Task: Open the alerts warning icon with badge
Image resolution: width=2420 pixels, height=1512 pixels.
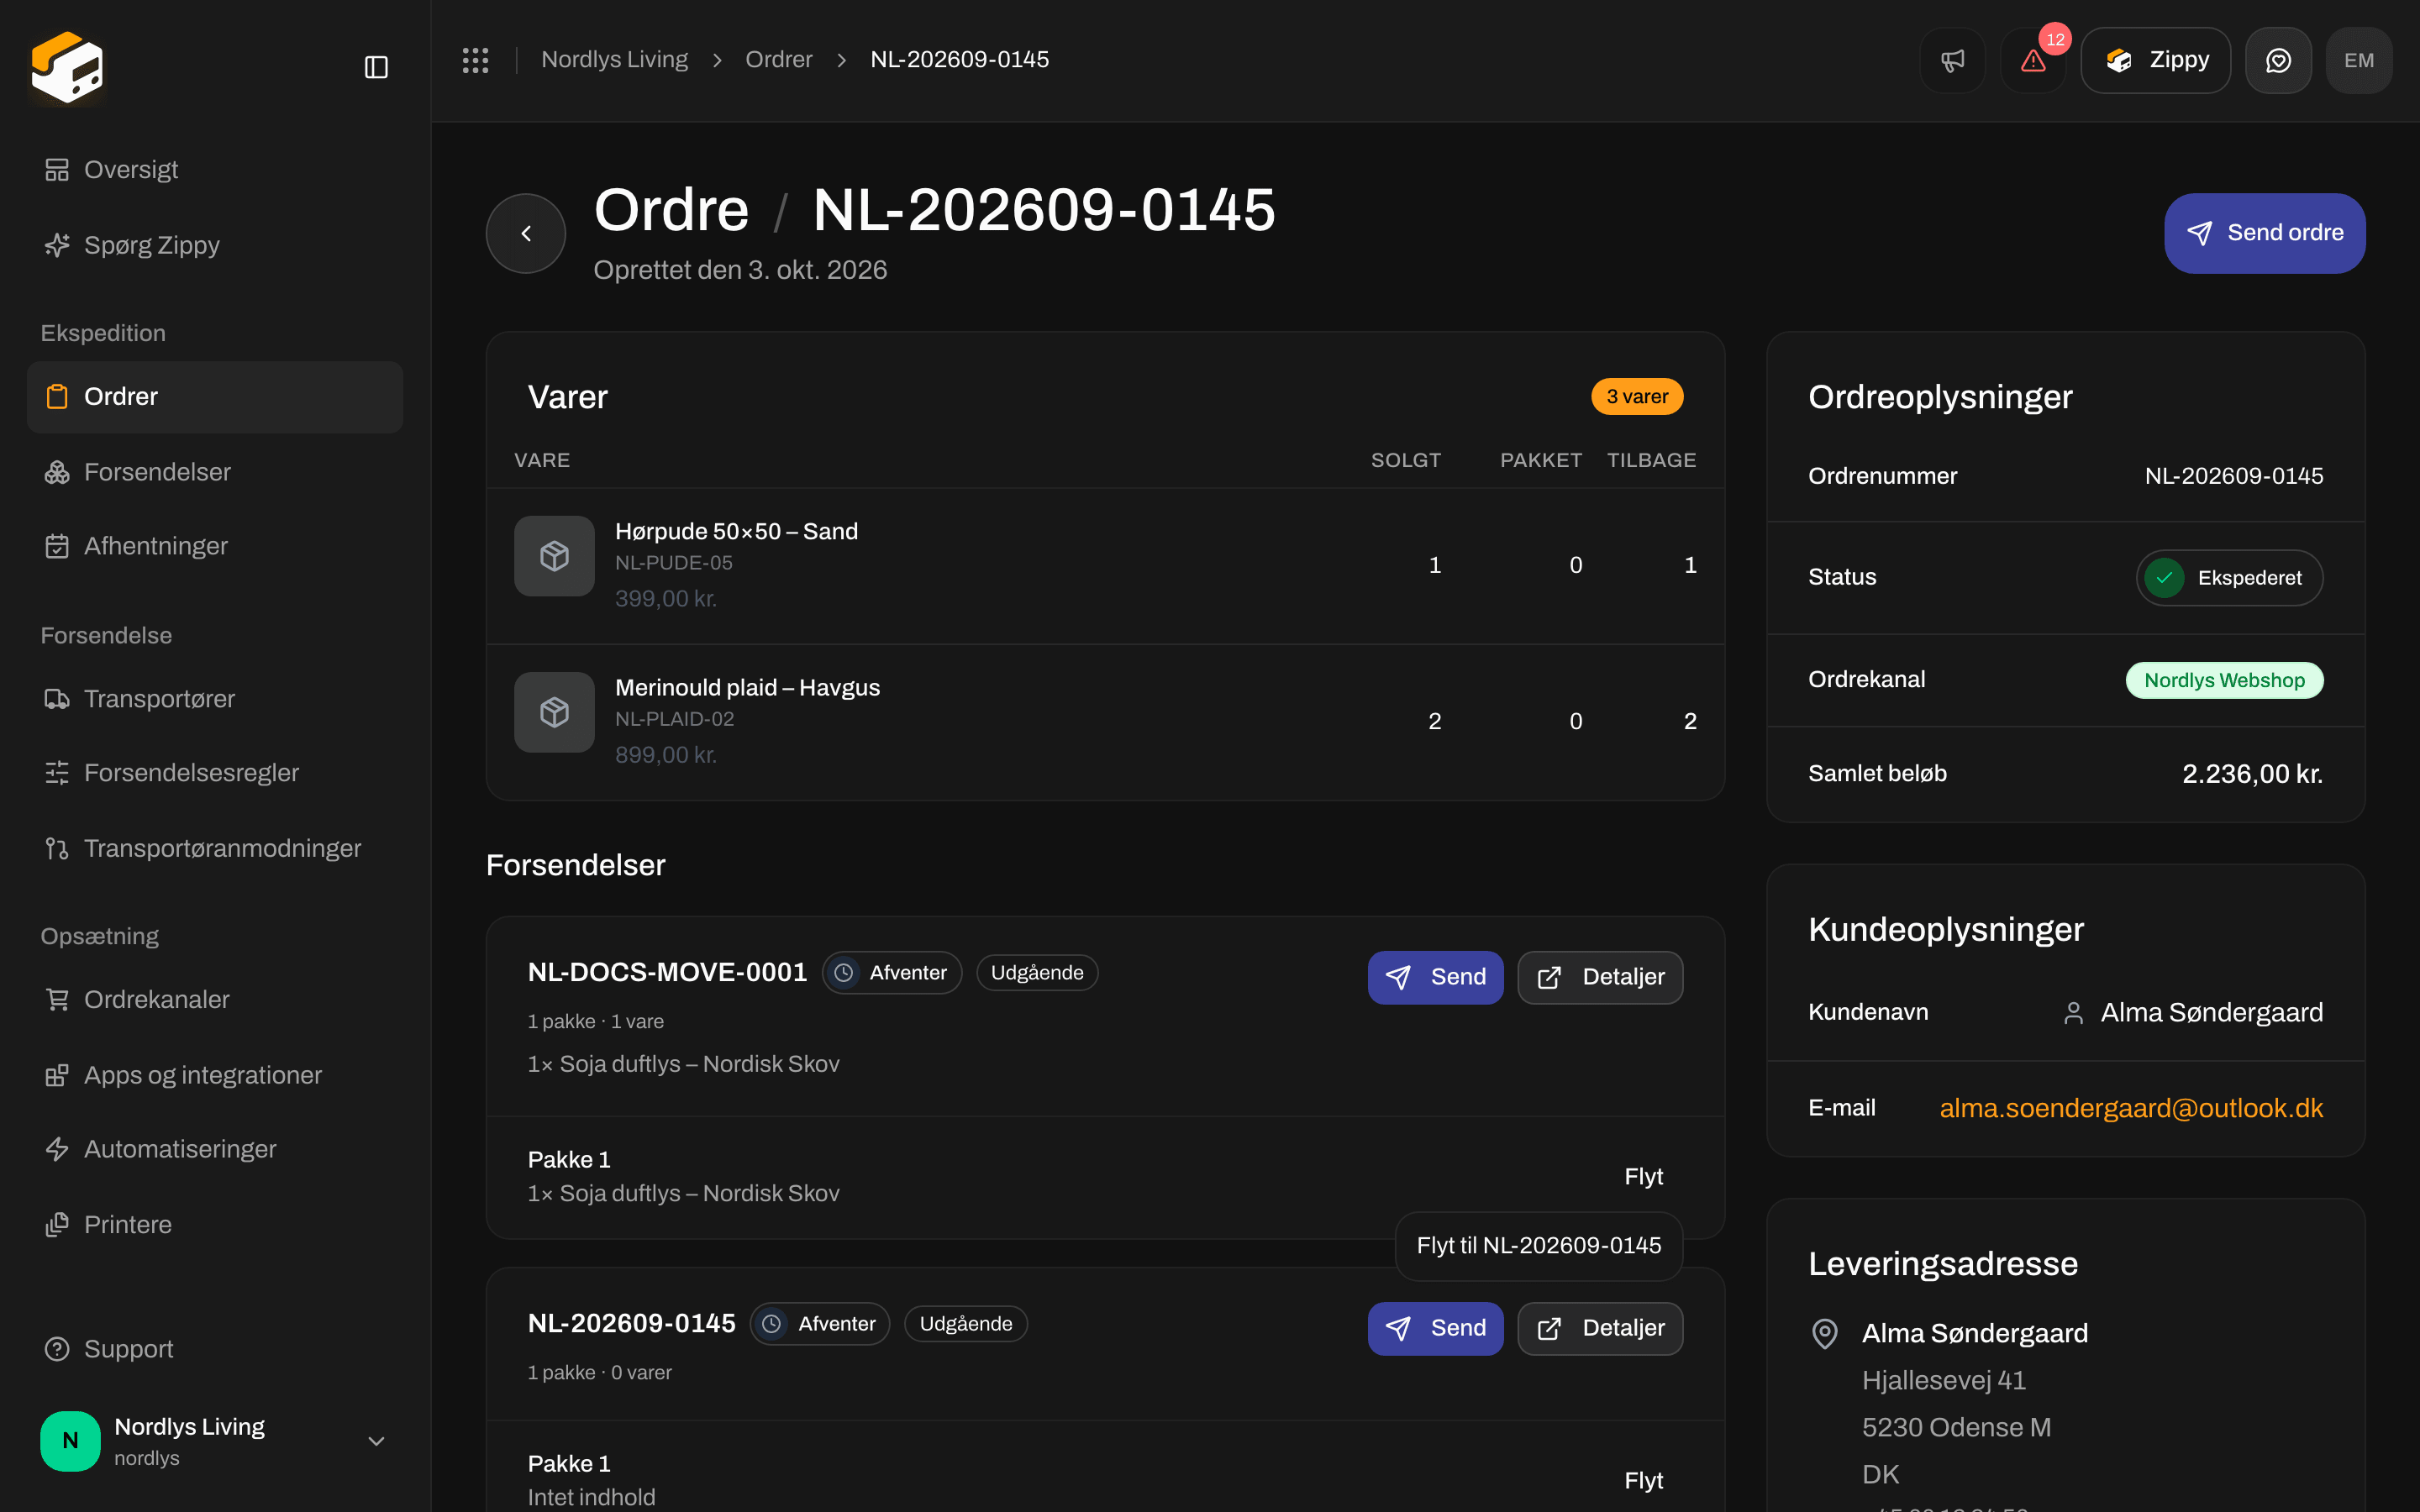Action: (2033, 60)
